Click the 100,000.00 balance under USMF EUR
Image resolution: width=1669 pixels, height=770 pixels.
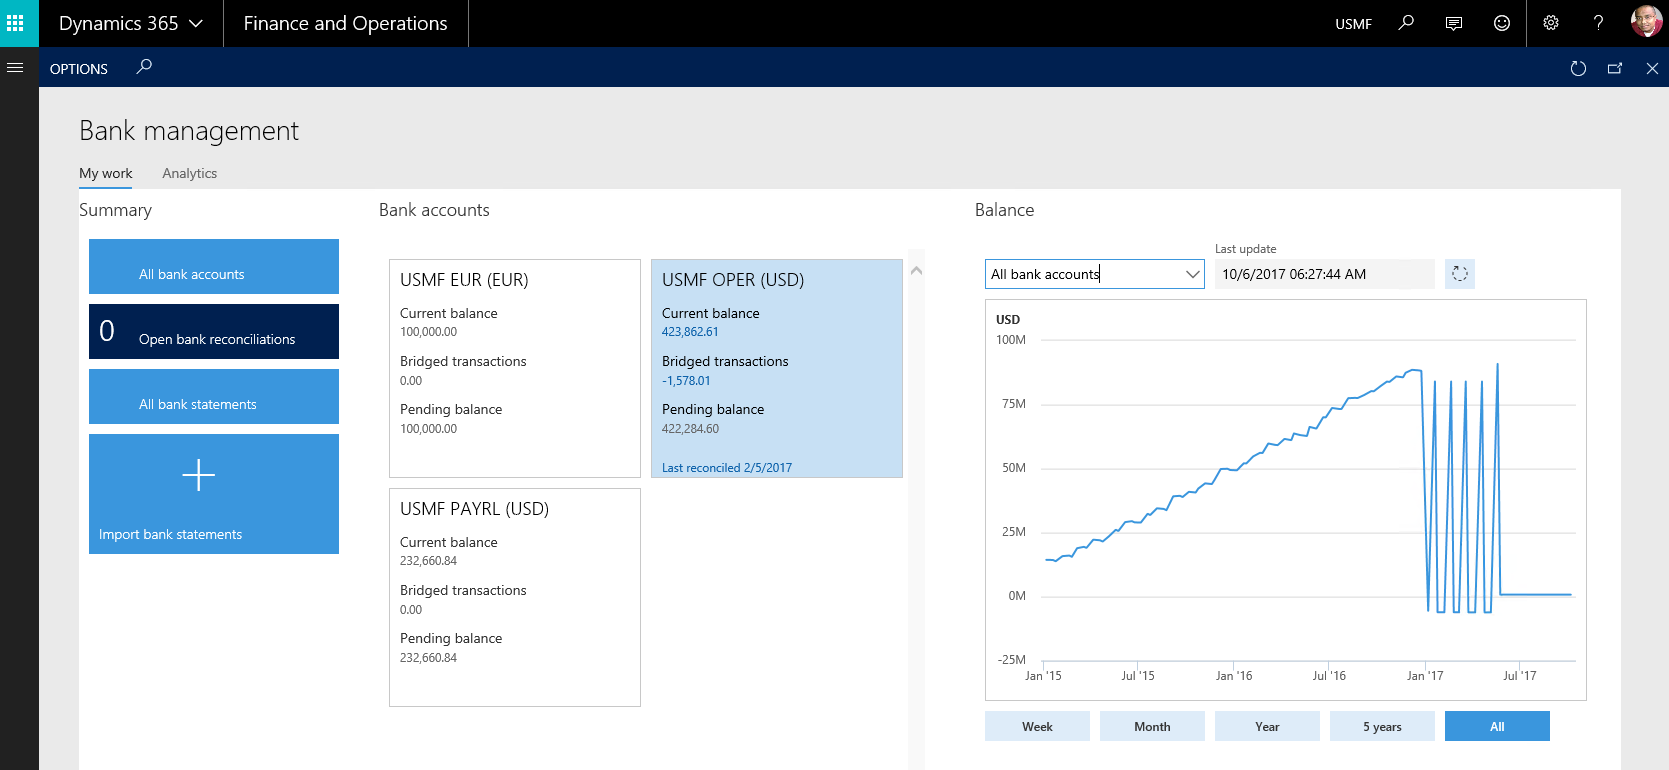(x=428, y=332)
